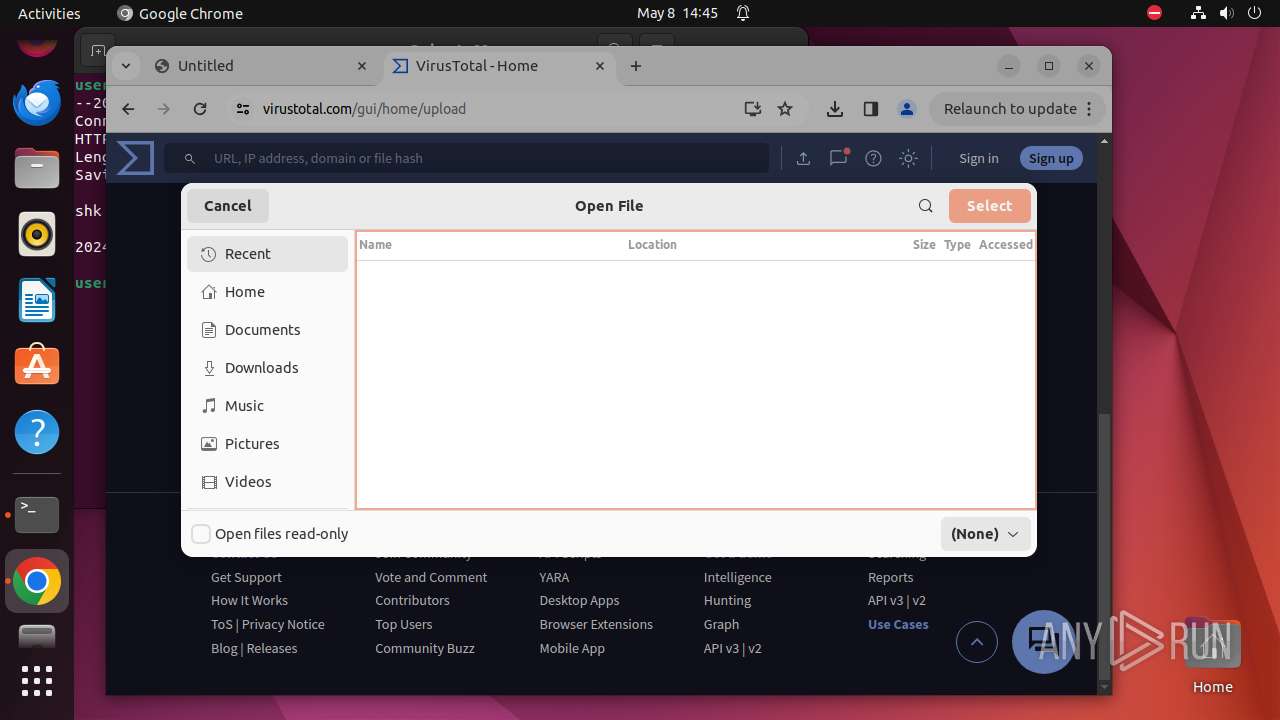This screenshot has width=1280, height=720.
Task: Open Chrome profile avatar
Action: [907, 109]
